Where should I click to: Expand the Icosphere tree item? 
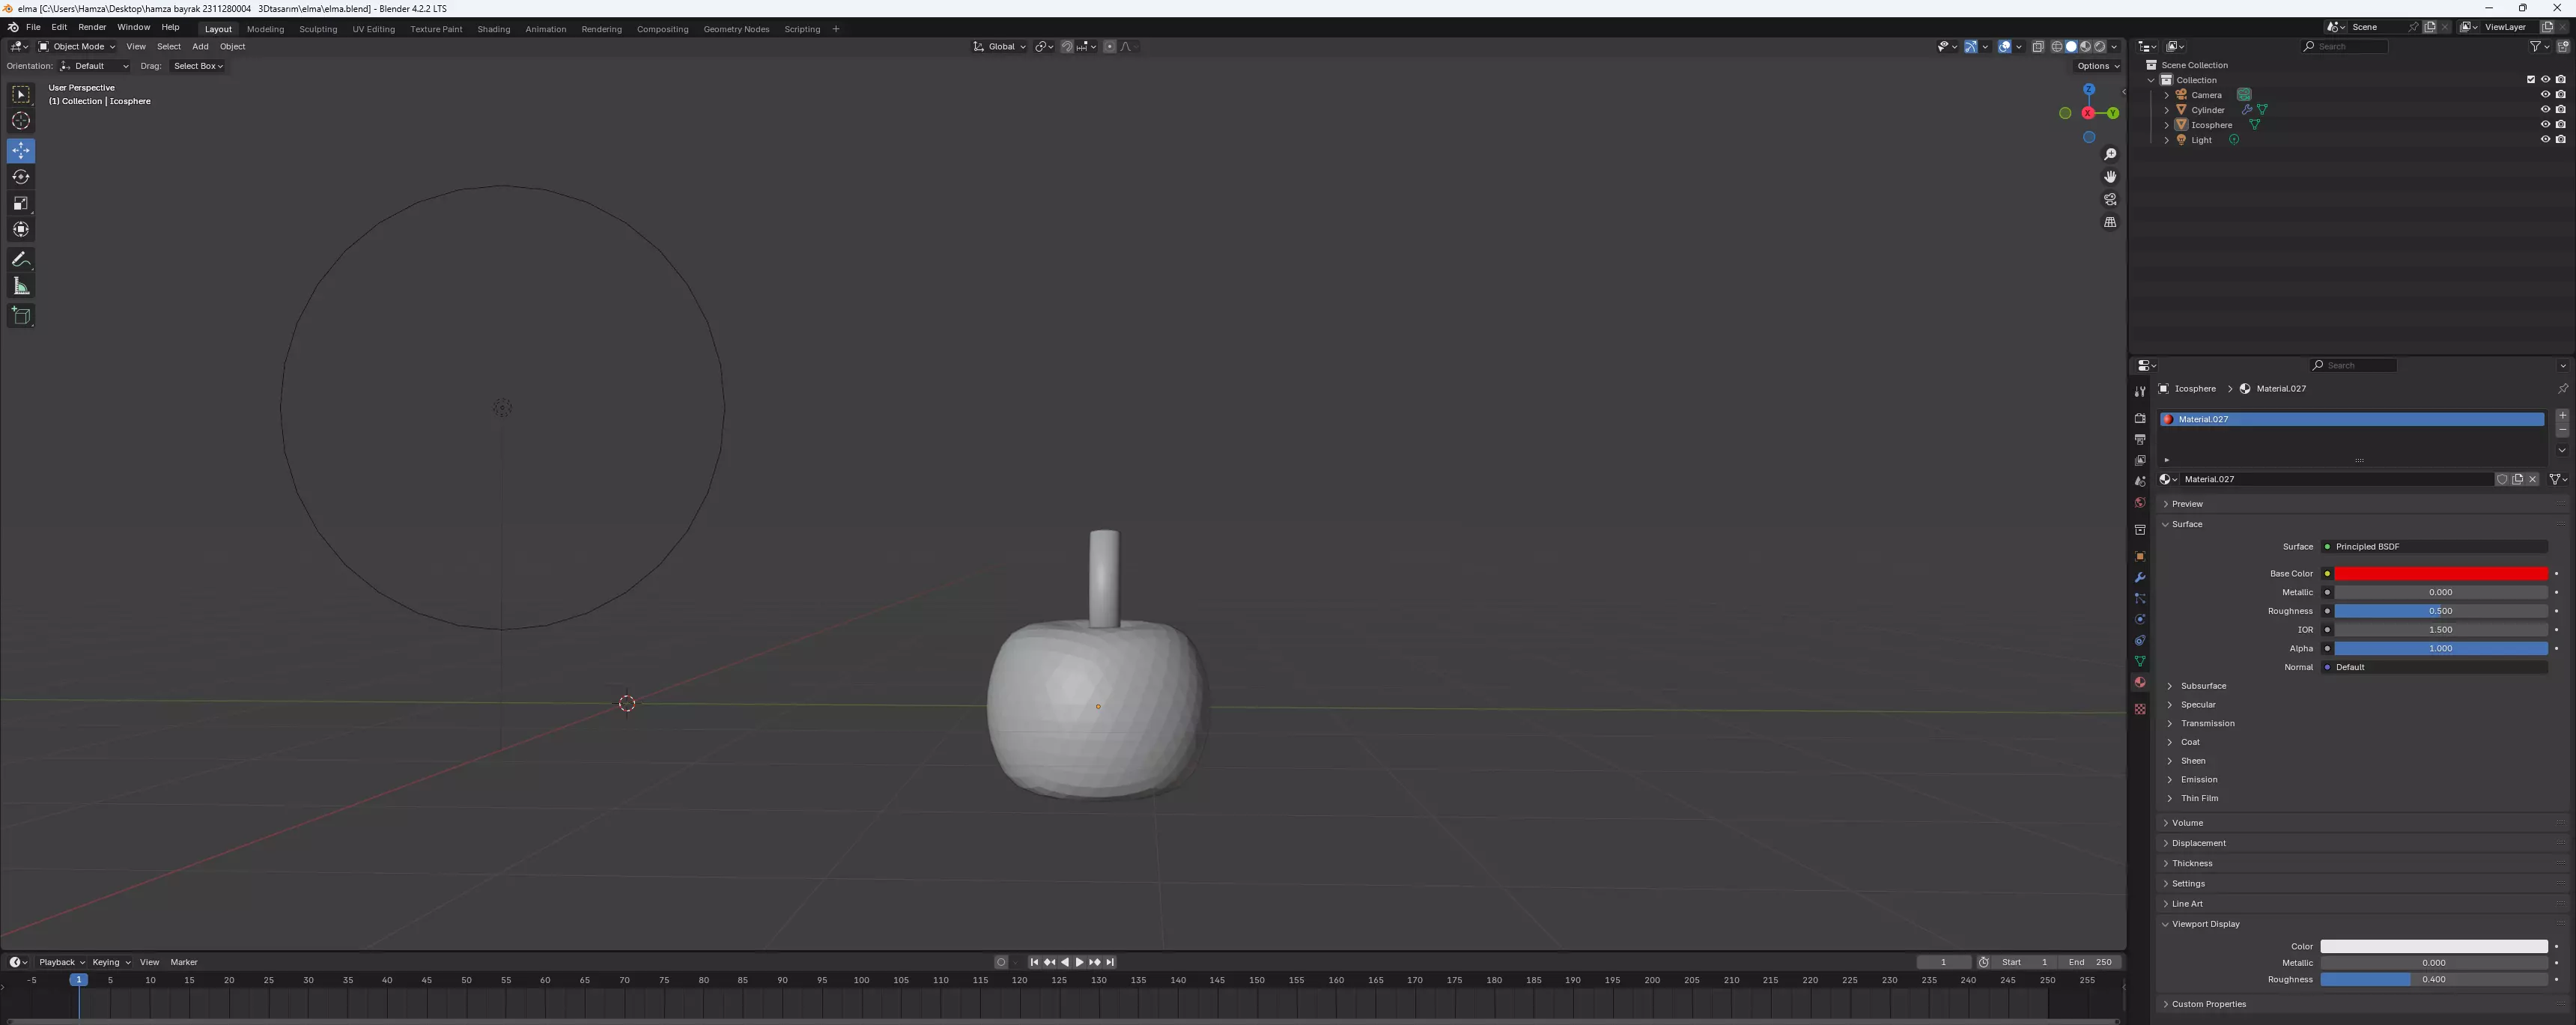(2167, 125)
